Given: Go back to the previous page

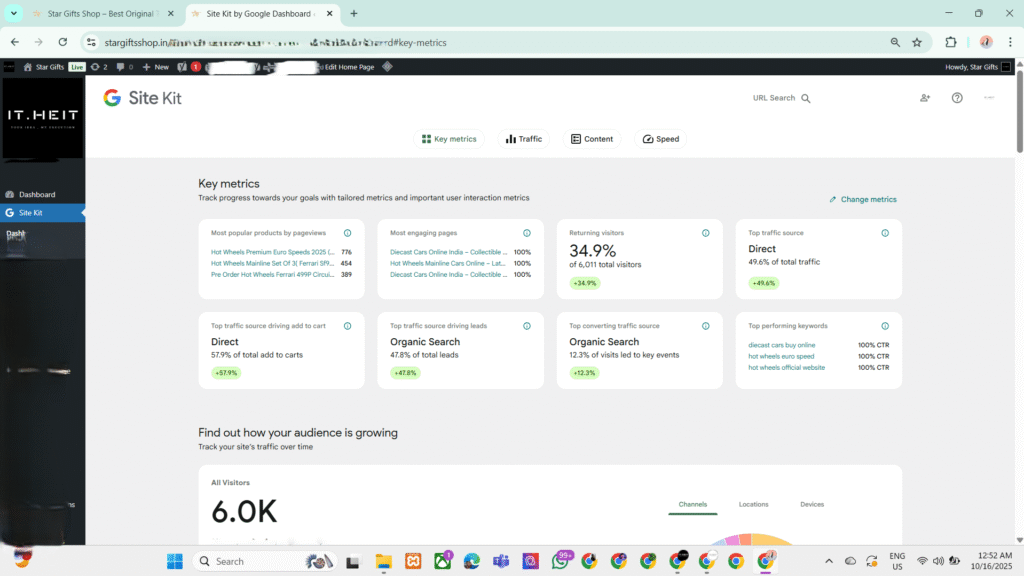Looking at the screenshot, I should tap(14, 42).
